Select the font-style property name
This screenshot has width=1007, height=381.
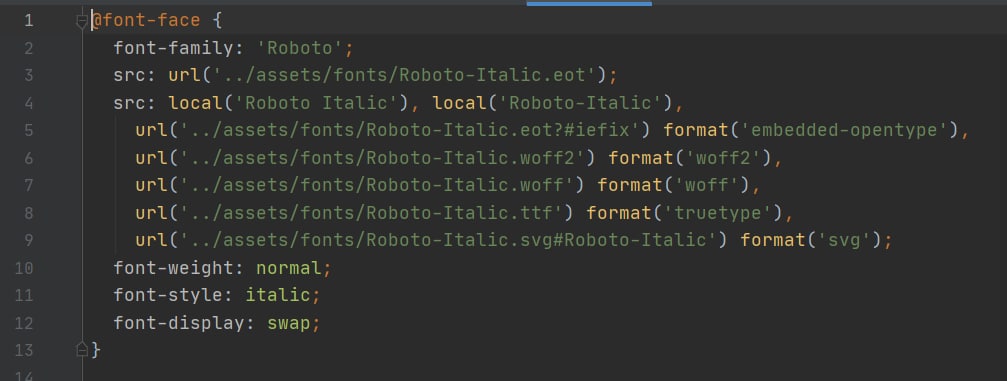pos(168,295)
